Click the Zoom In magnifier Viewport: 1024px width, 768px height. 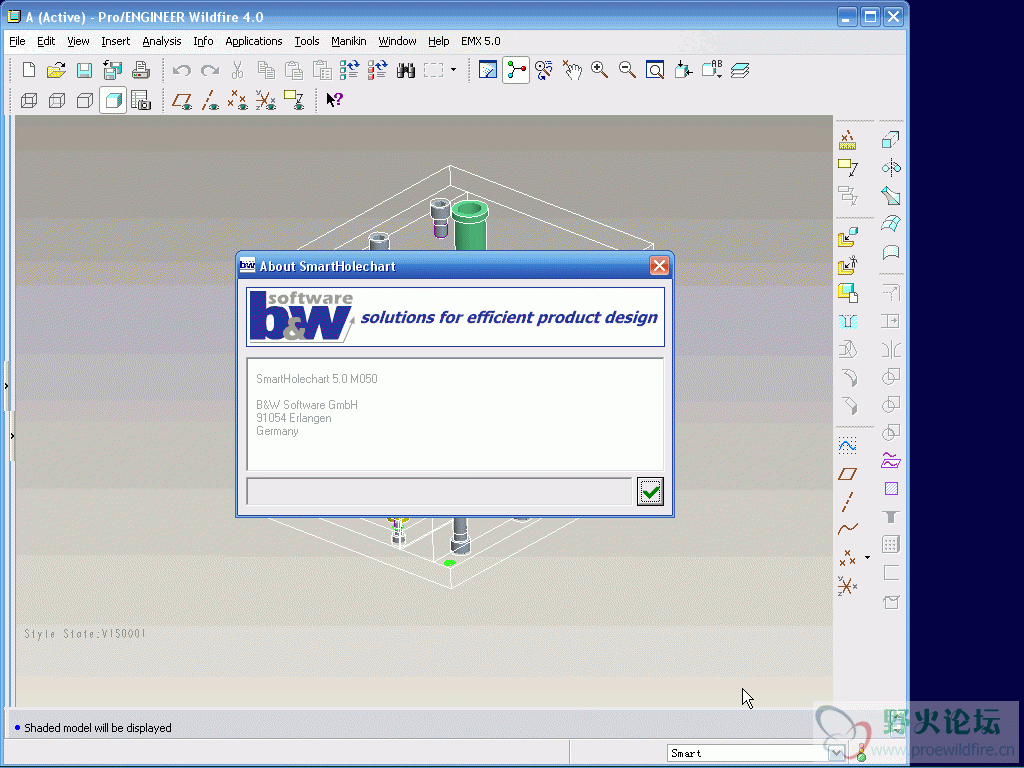click(x=600, y=70)
